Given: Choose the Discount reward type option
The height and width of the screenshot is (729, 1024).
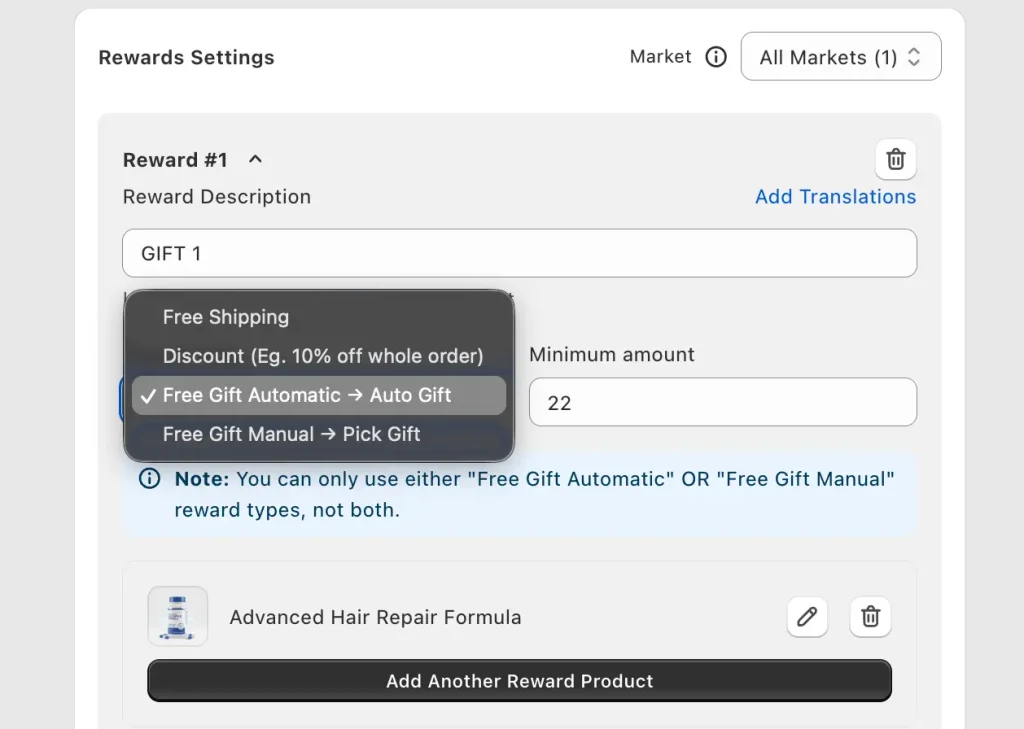Looking at the screenshot, I should click(x=322, y=356).
